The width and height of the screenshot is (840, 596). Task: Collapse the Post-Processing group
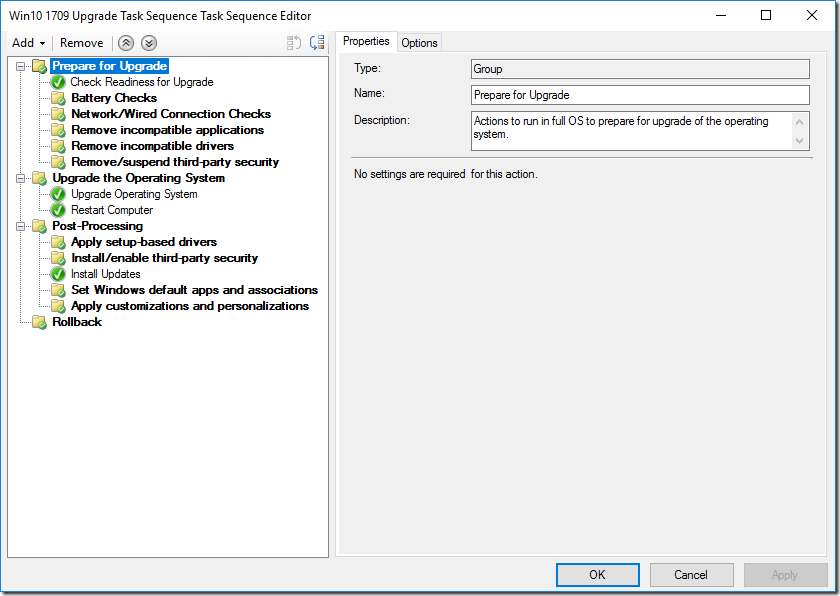tap(21, 226)
